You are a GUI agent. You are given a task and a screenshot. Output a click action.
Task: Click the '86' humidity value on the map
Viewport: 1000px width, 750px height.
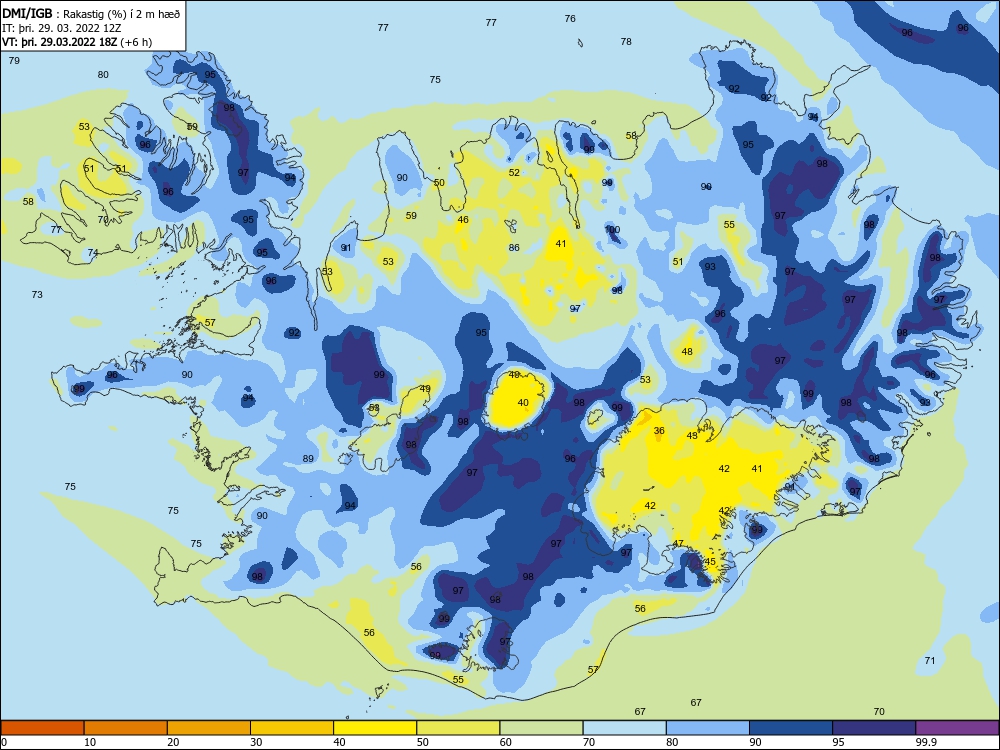(514, 247)
